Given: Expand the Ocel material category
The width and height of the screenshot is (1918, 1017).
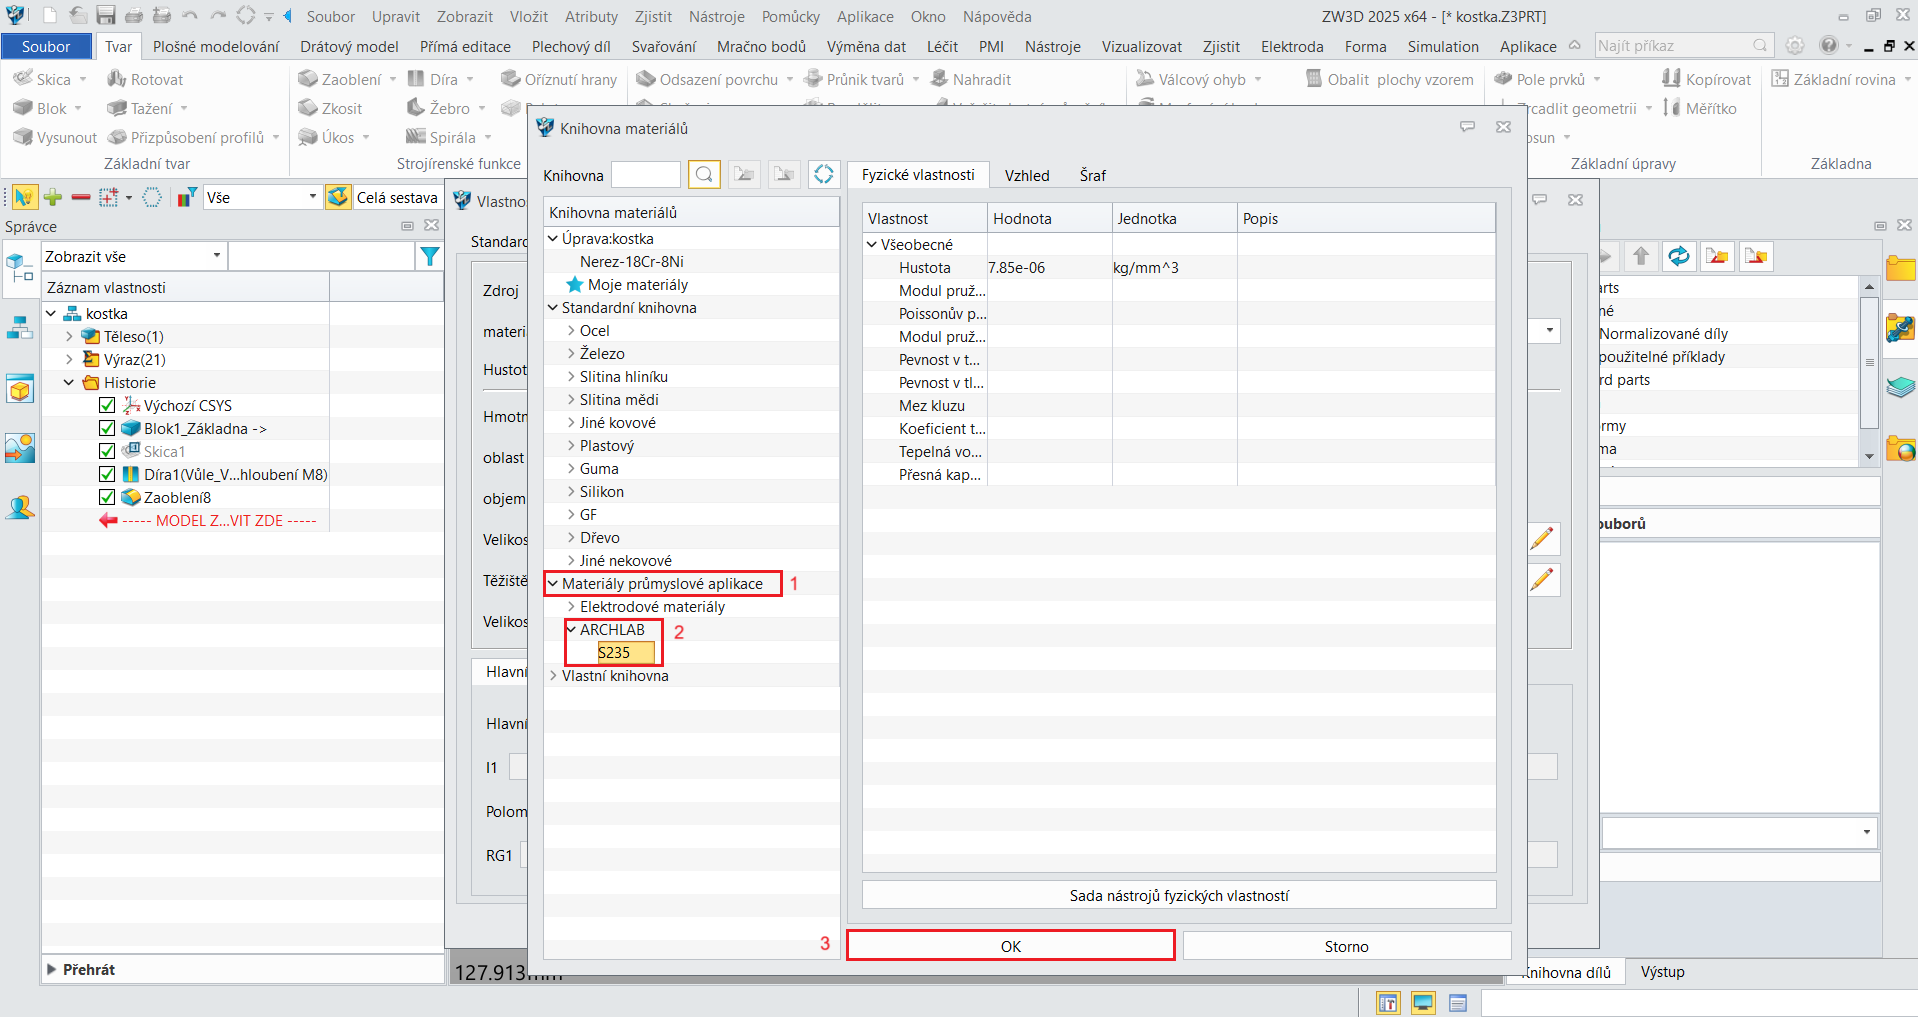Looking at the screenshot, I should pyautogui.click(x=571, y=331).
